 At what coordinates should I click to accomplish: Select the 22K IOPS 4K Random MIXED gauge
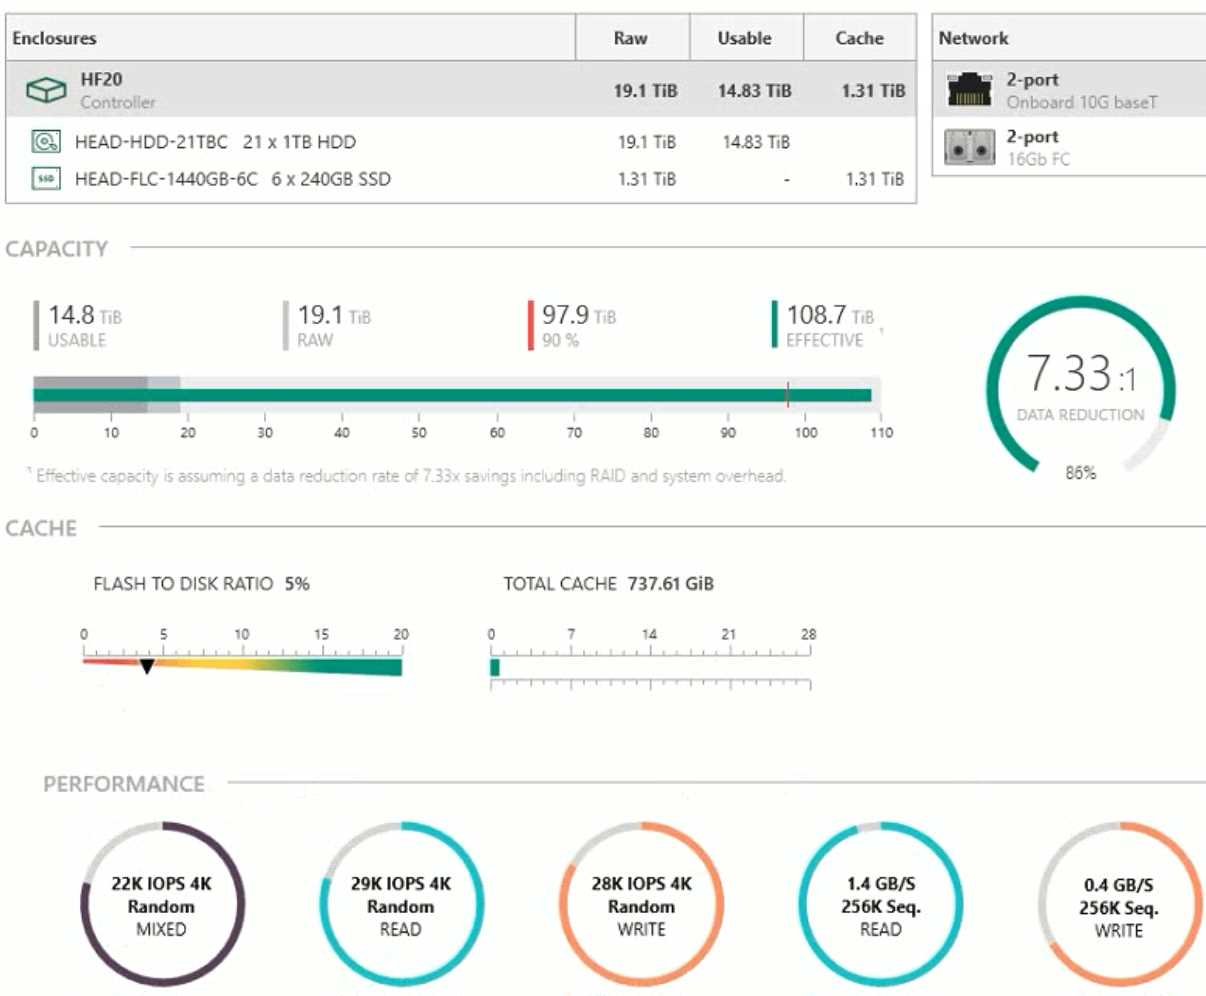(x=162, y=905)
